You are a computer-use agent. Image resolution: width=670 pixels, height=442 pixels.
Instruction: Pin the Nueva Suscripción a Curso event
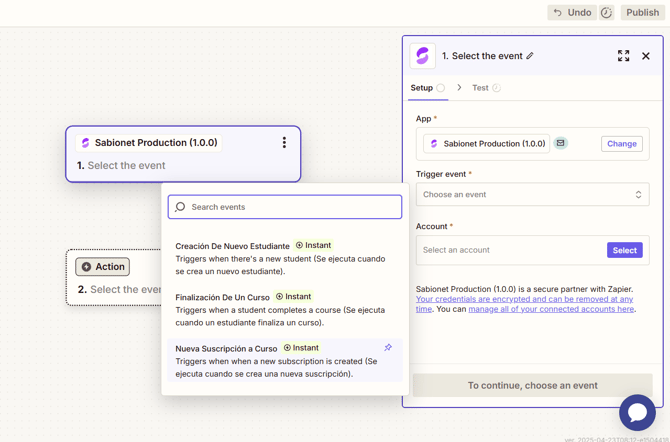coord(388,348)
